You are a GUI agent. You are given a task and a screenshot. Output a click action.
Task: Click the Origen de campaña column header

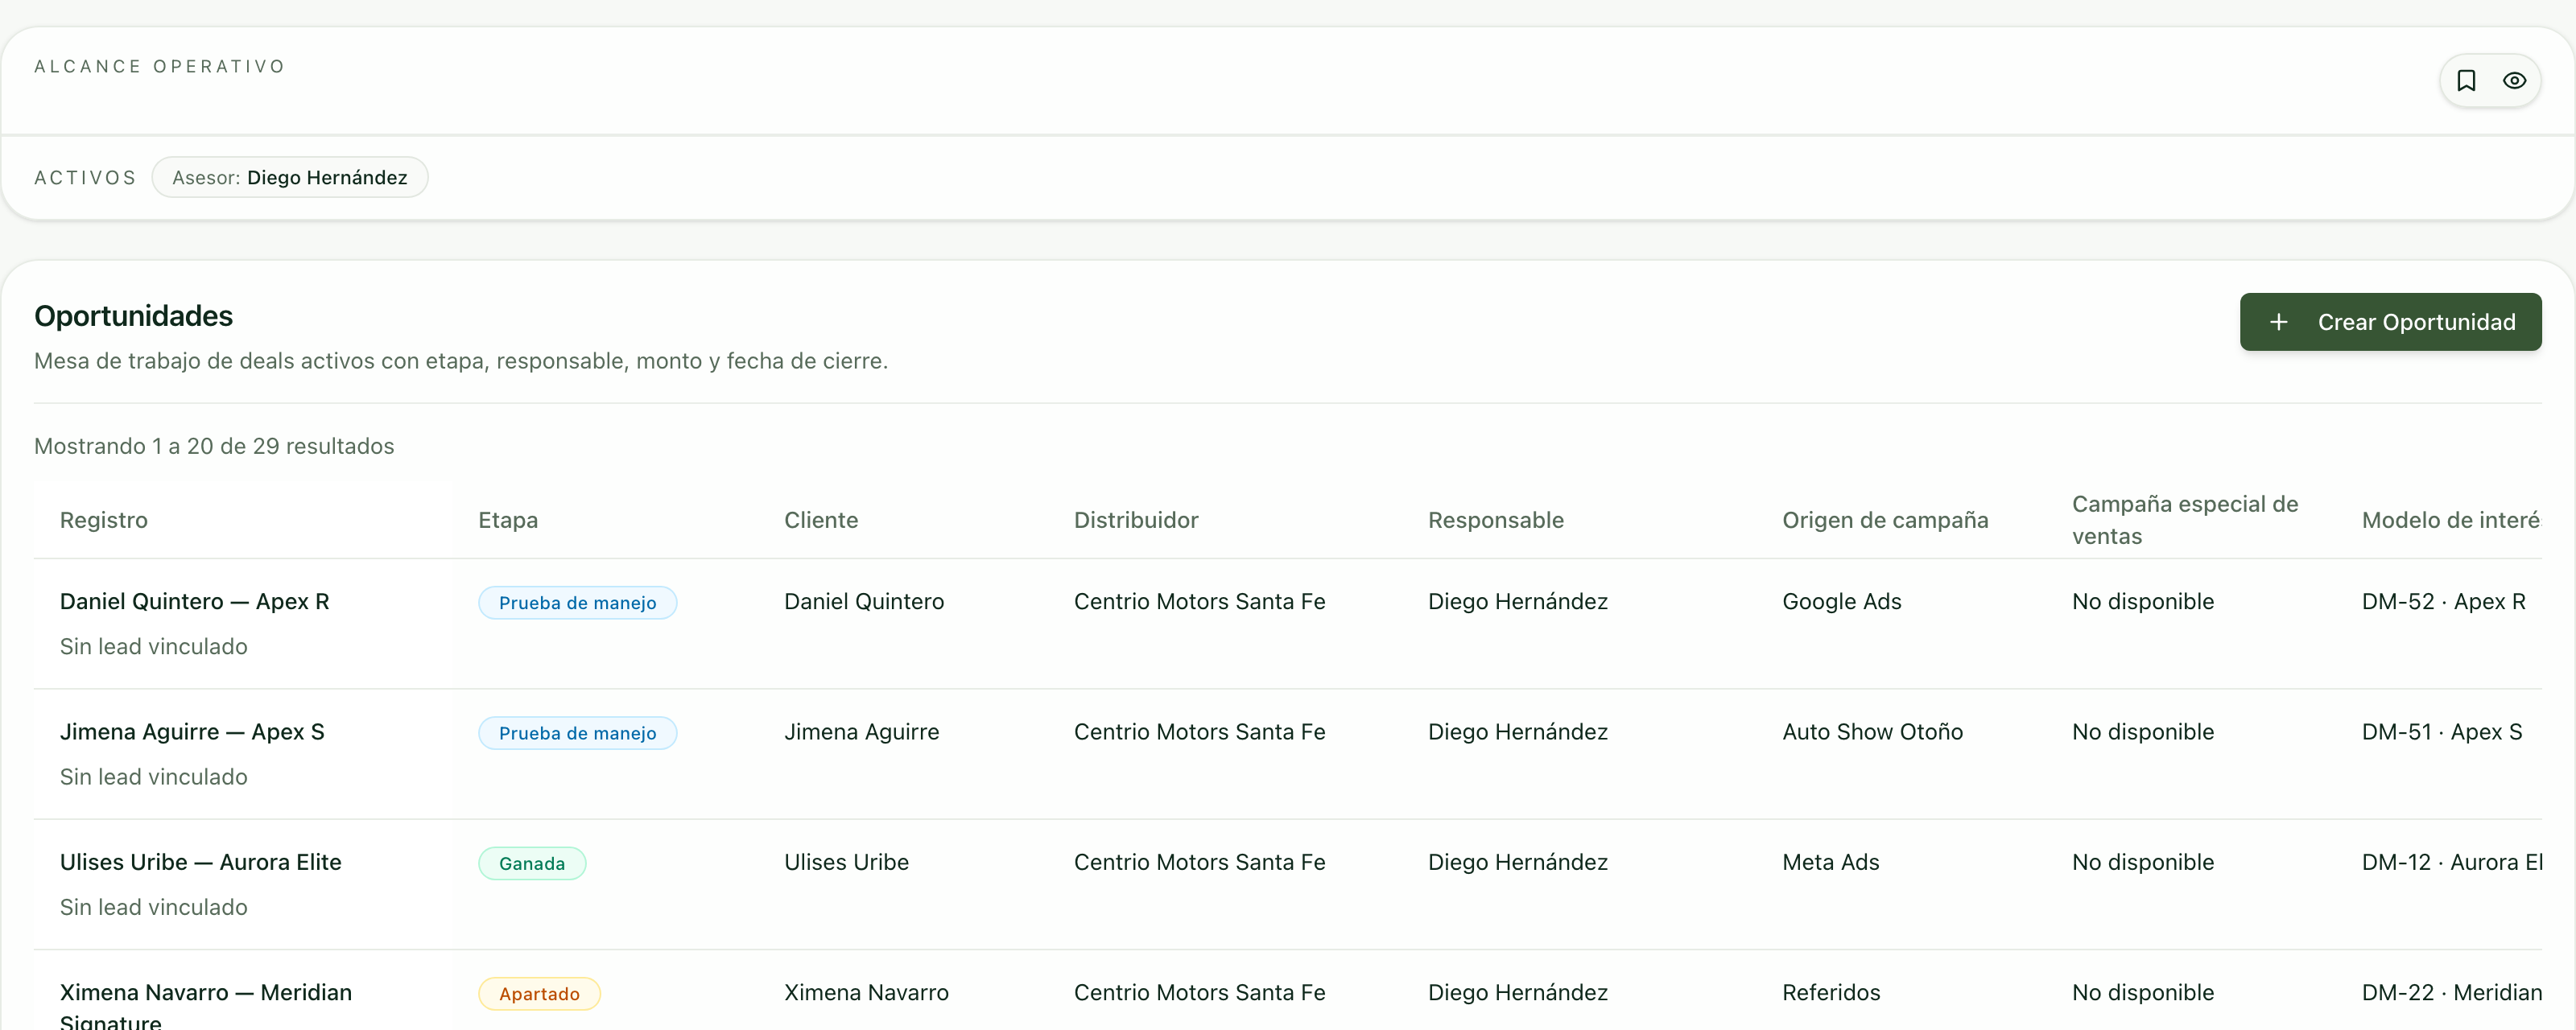click(1885, 520)
